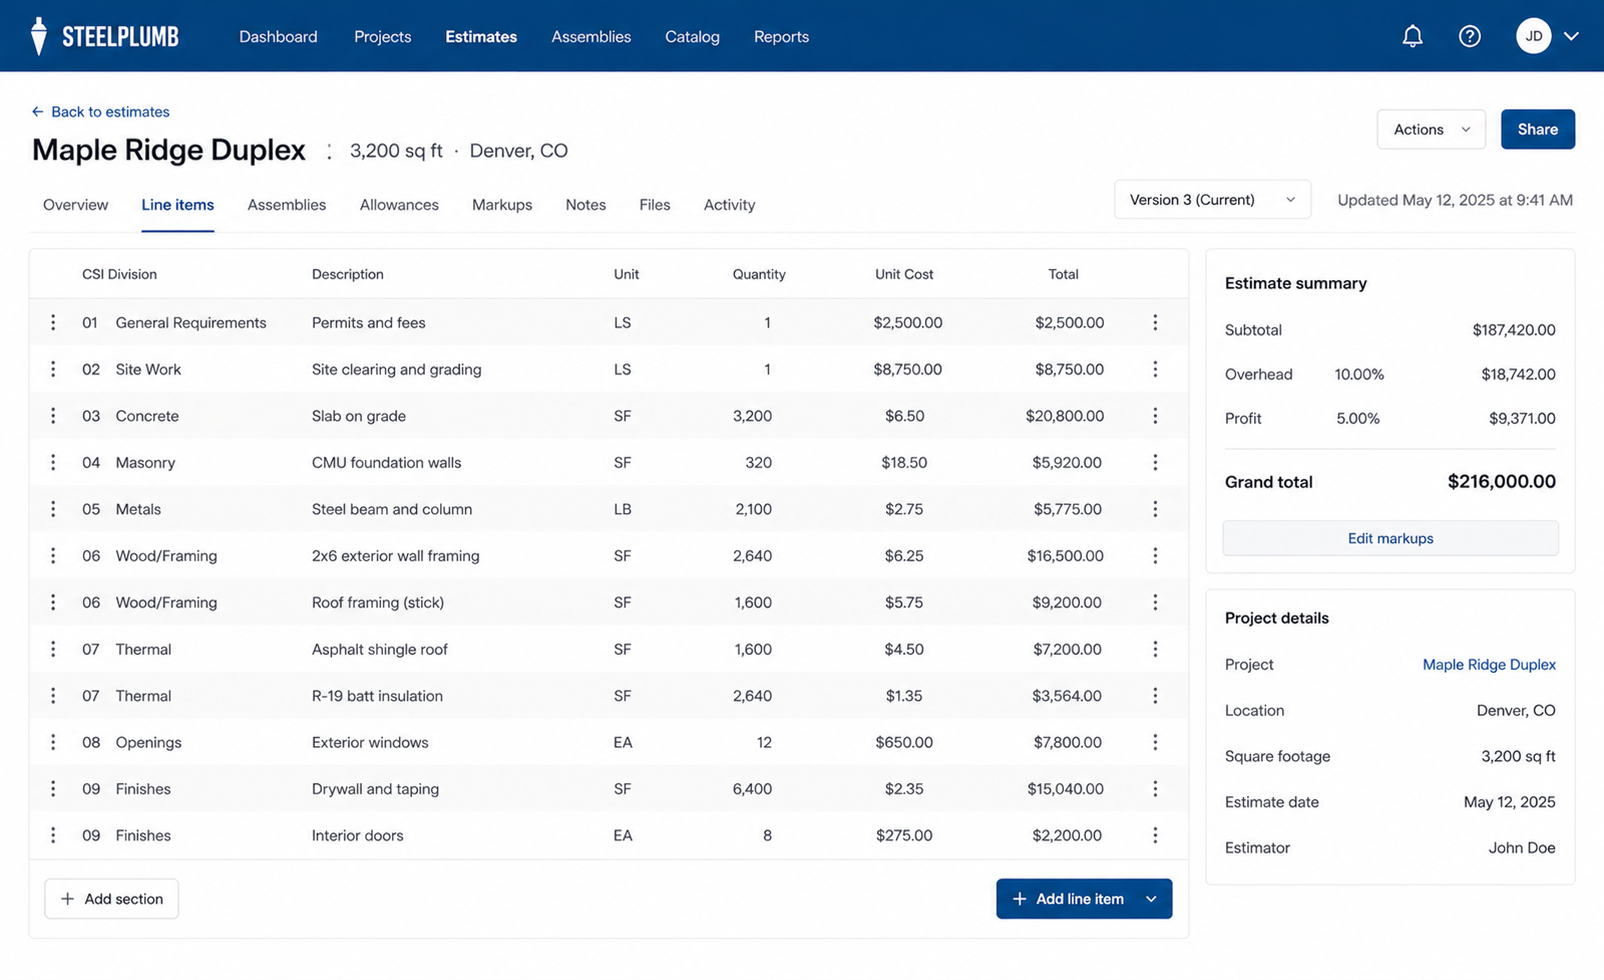Open row menu for Exterior windows
The height and width of the screenshot is (980, 1604).
(1155, 742)
